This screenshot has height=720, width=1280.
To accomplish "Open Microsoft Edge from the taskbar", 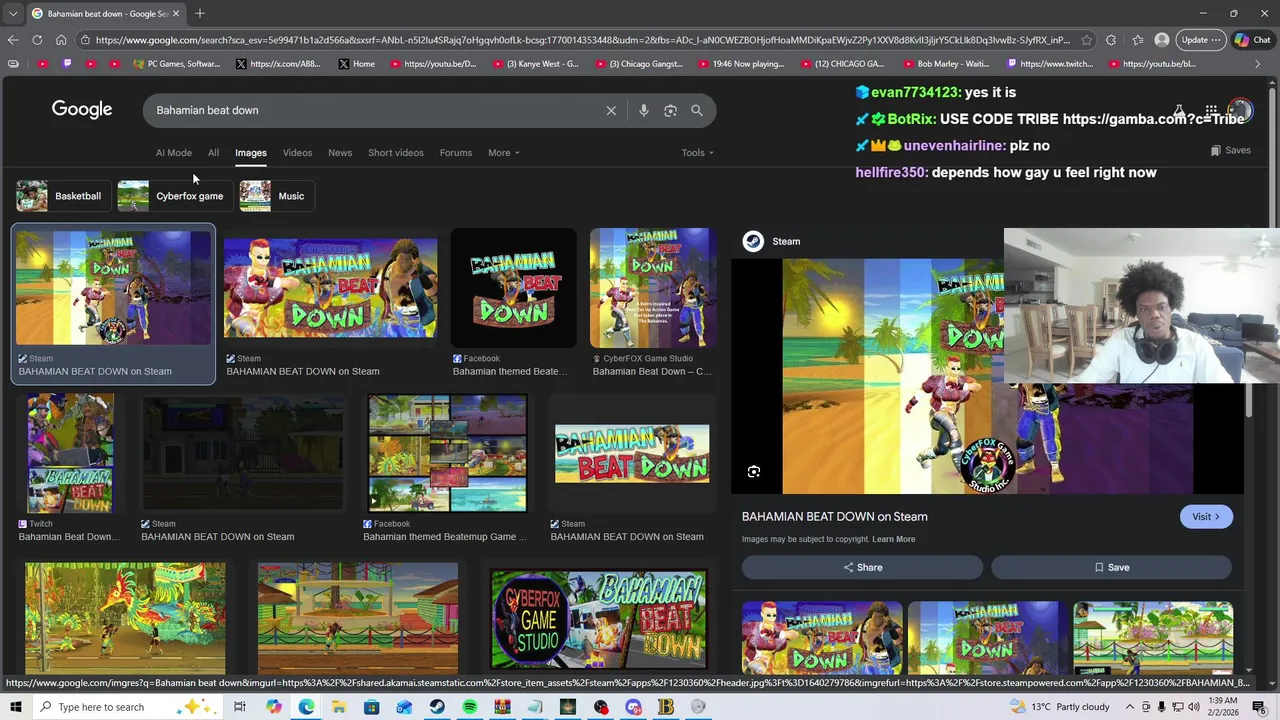I will pos(306,707).
